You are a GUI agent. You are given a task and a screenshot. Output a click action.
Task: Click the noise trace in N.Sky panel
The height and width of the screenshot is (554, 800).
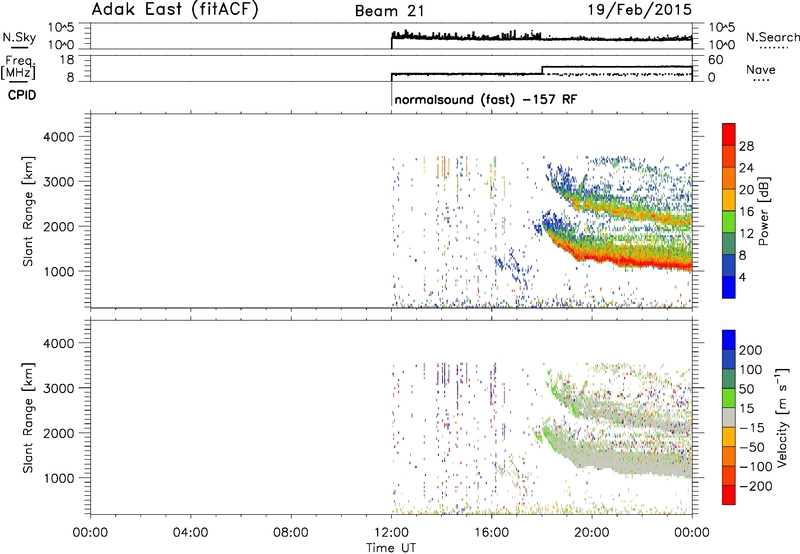(x=541, y=37)
